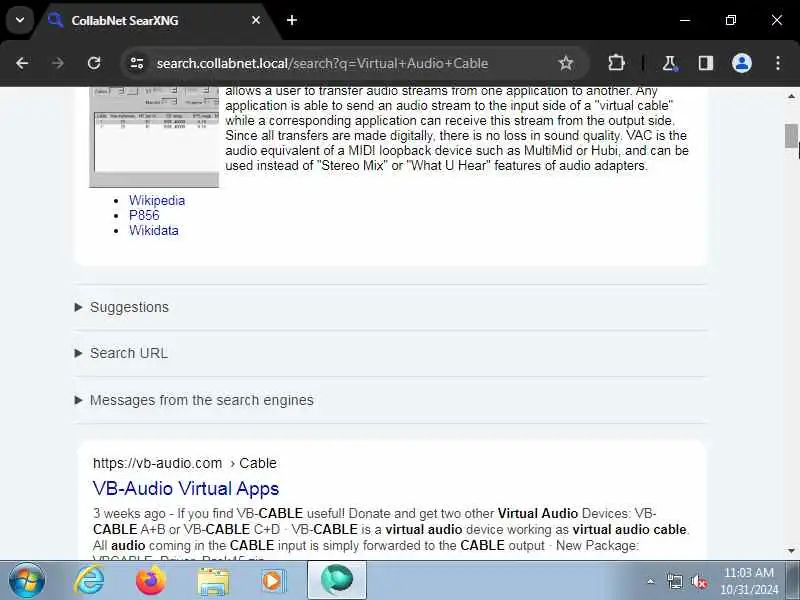Open a new browser tab

pyautogui.click(x=292, y=20)
